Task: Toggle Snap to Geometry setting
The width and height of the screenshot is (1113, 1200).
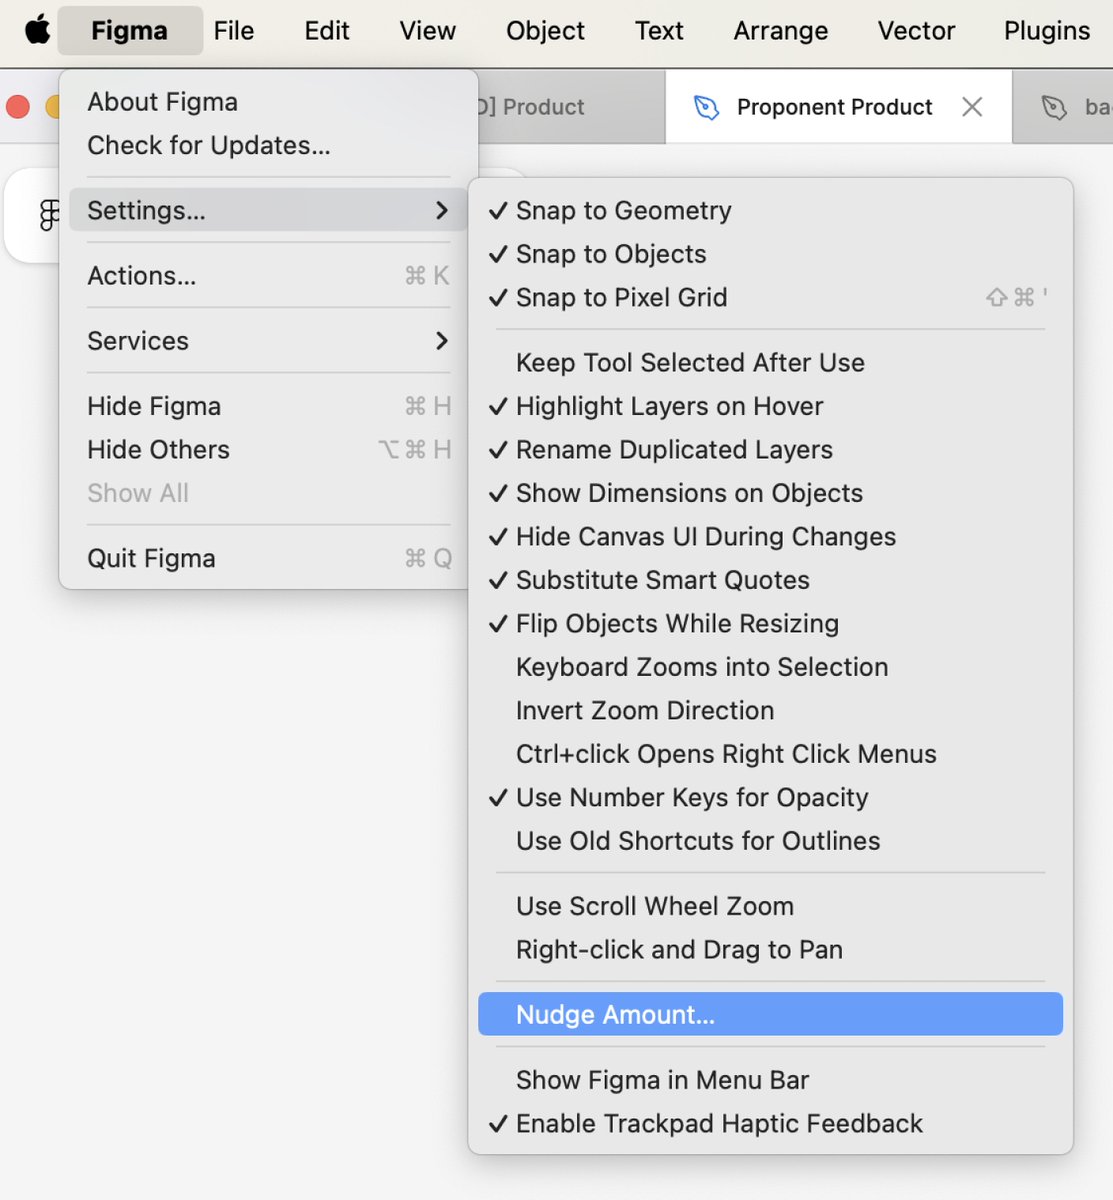Action: pyautogui.click(x=770, y=211)
